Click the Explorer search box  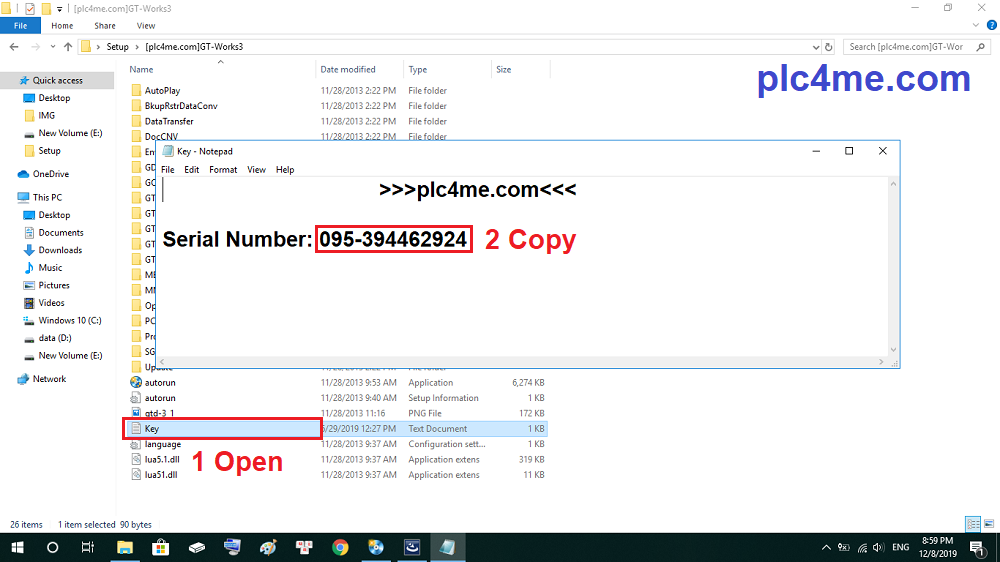pos(916,47)
